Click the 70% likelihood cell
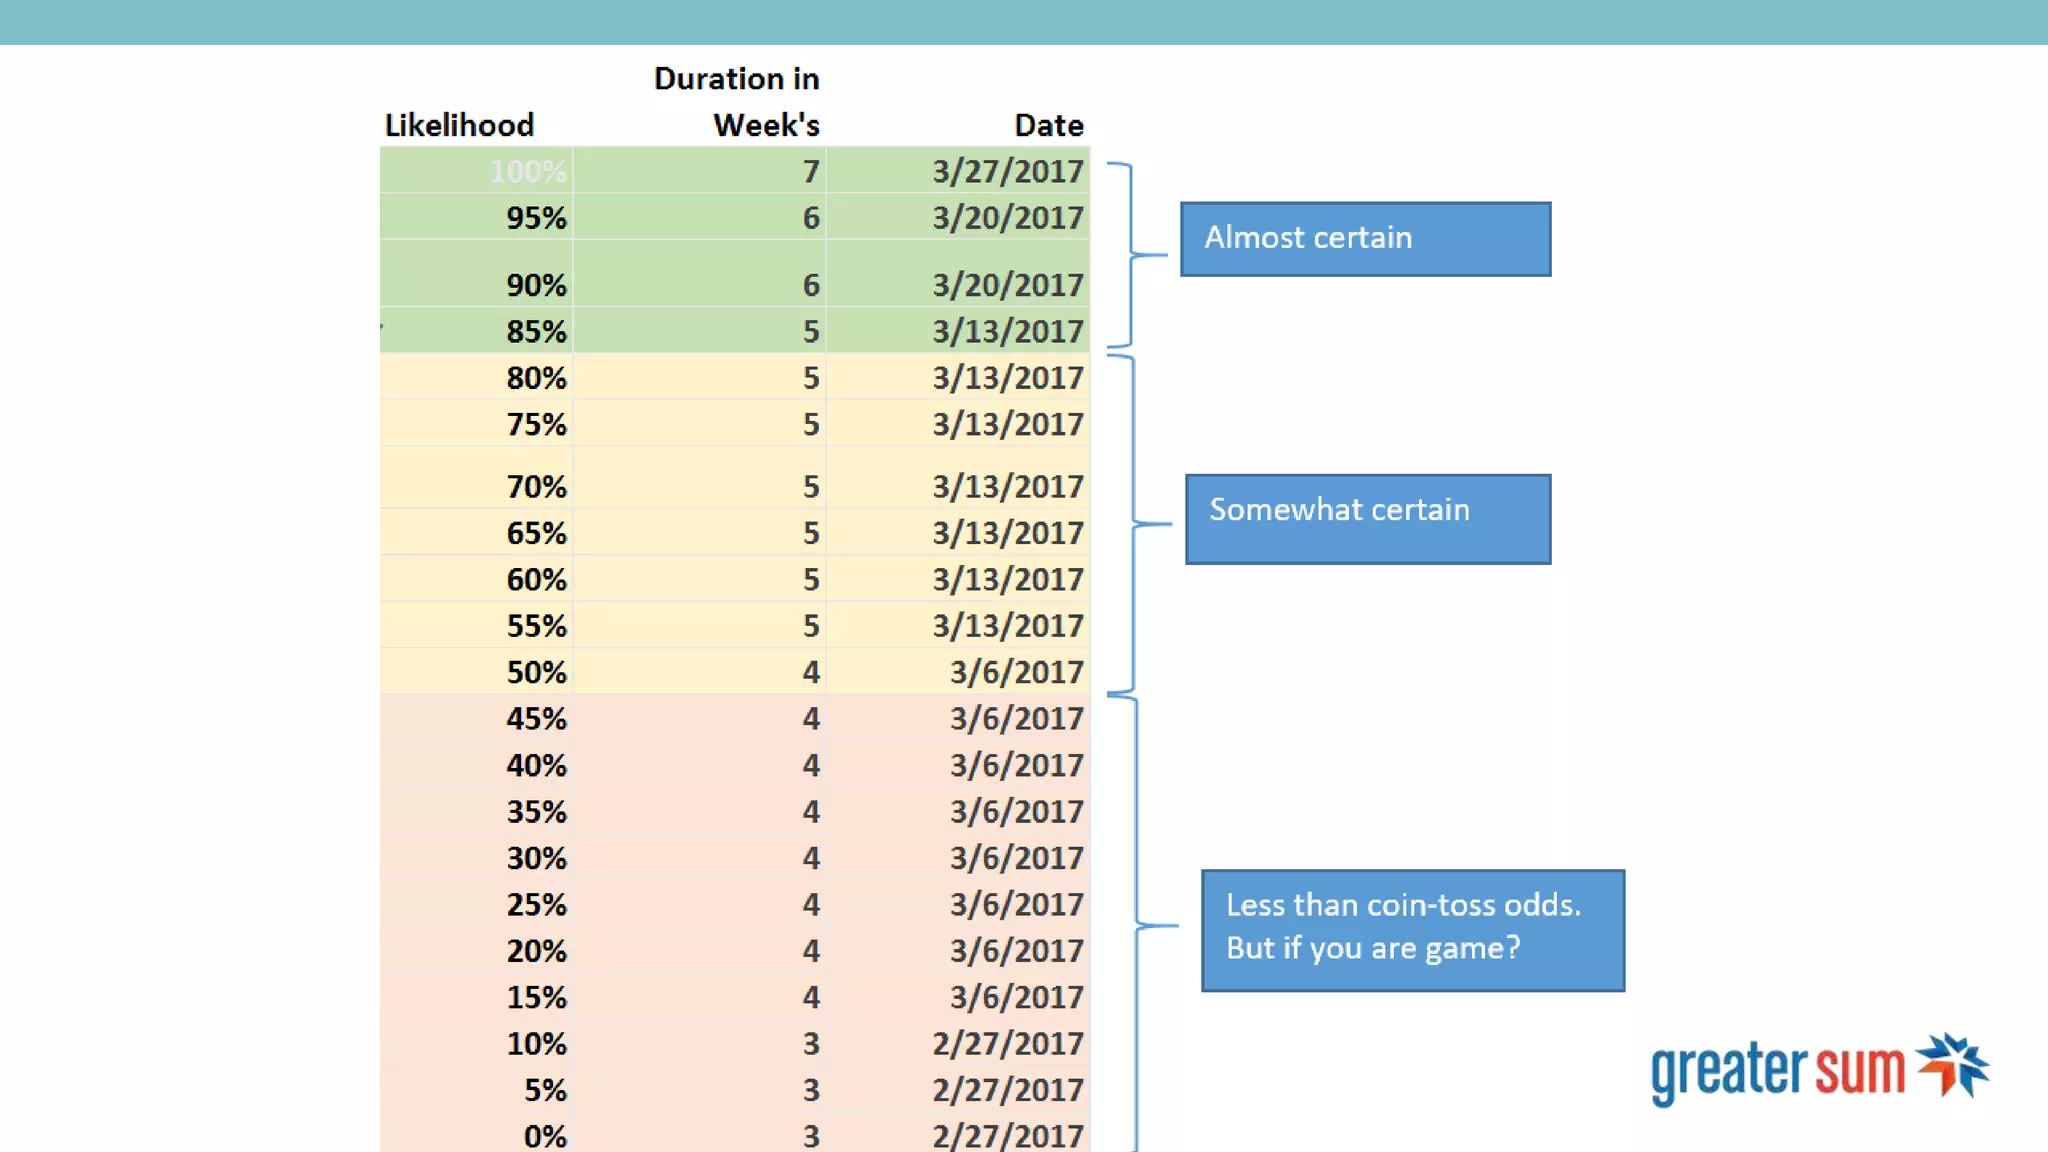 [x=536, y=487]
